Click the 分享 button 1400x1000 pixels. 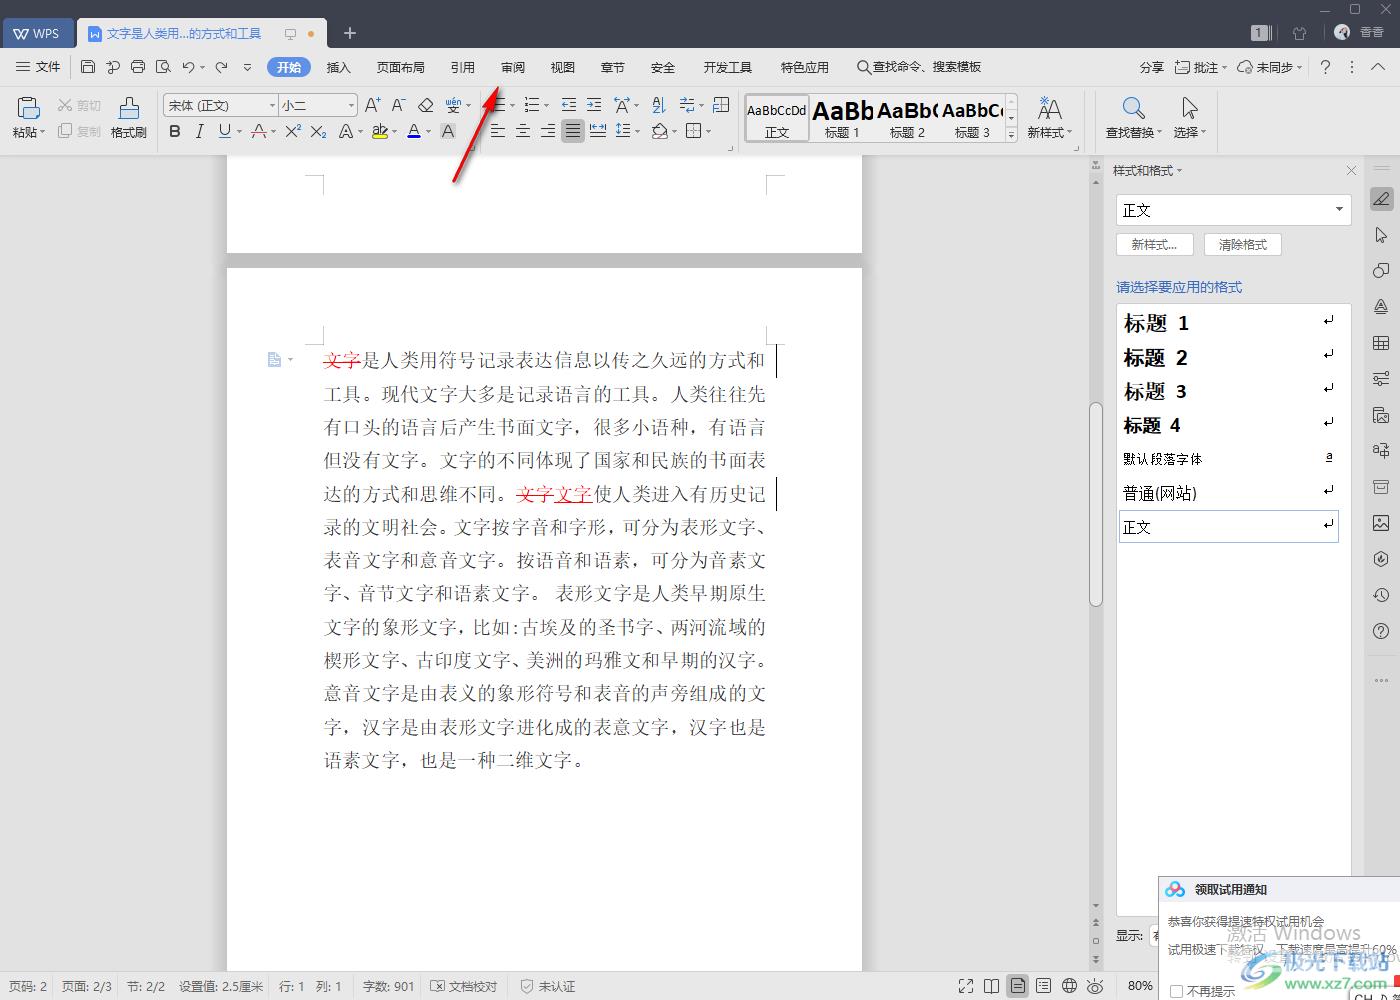[x=1152, y=67]
